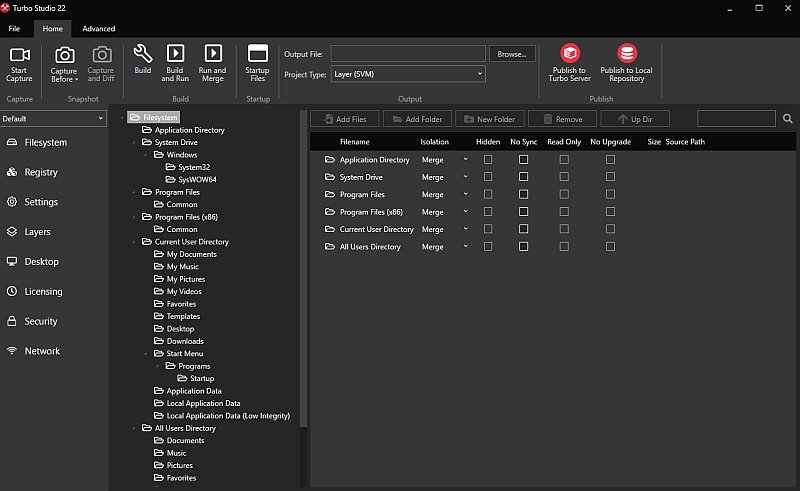
Task: Sort by Filename column header
Action: coord(355,142)
